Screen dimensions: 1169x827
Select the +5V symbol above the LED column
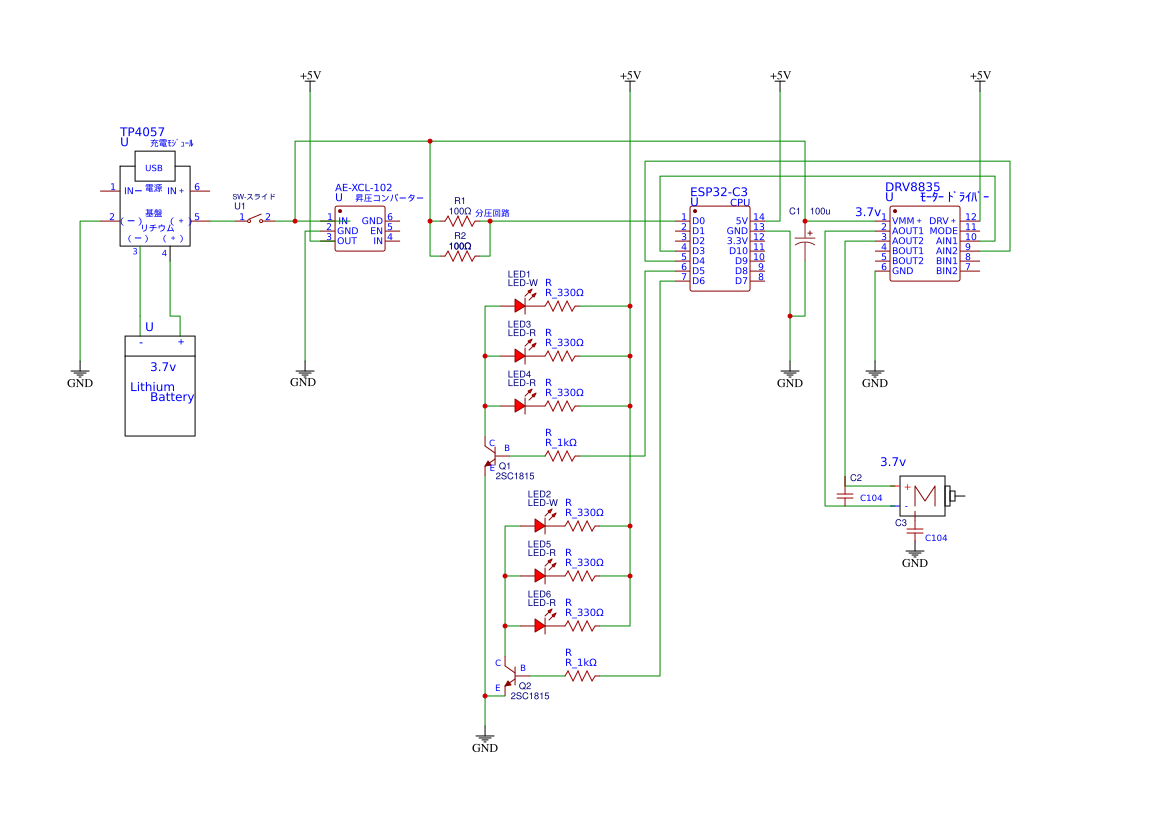(630, 78)
